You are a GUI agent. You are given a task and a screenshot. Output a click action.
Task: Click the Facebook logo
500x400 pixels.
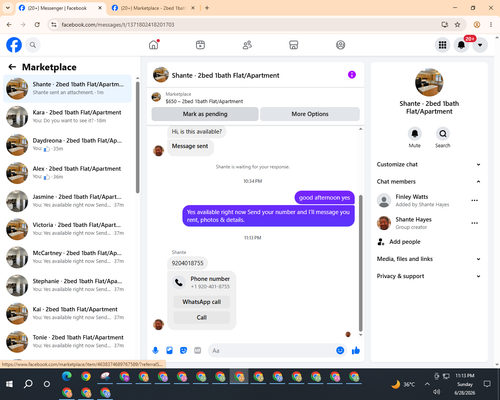coord(14,45)
